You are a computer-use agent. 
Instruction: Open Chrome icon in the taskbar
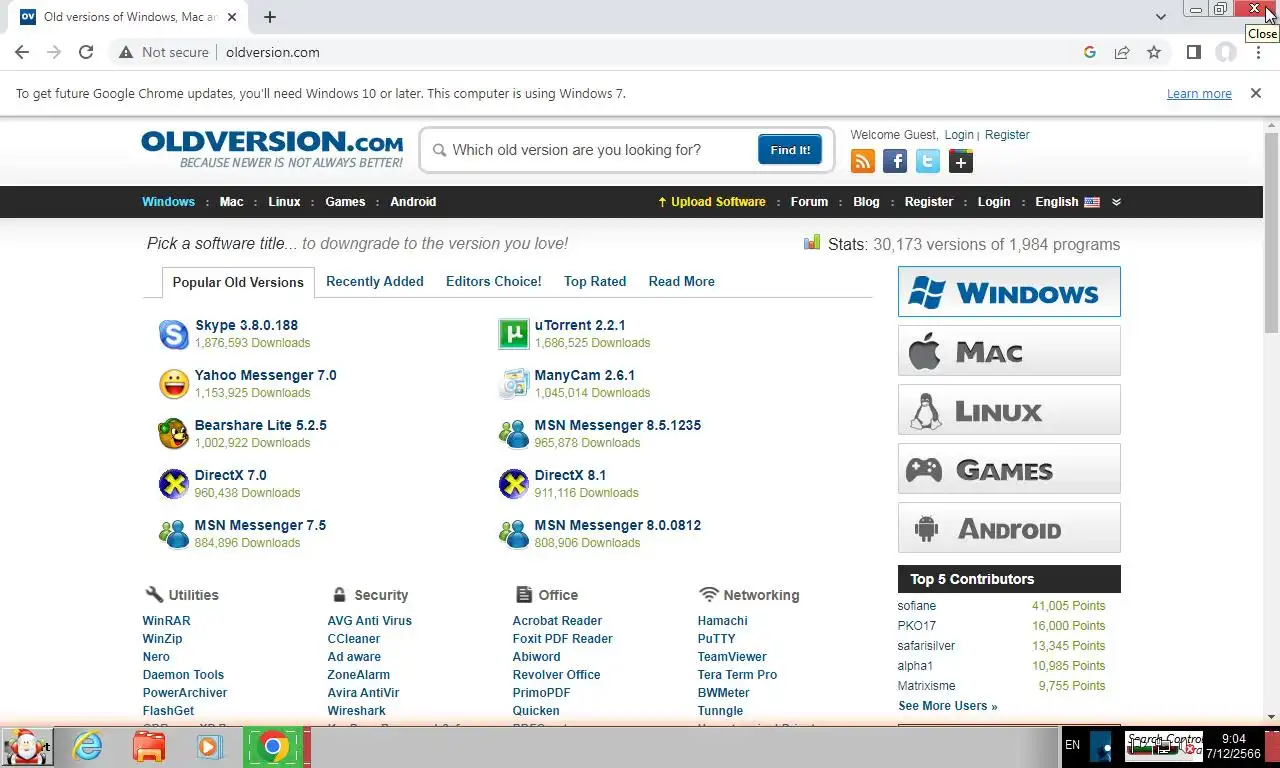[x=272, y=747]
